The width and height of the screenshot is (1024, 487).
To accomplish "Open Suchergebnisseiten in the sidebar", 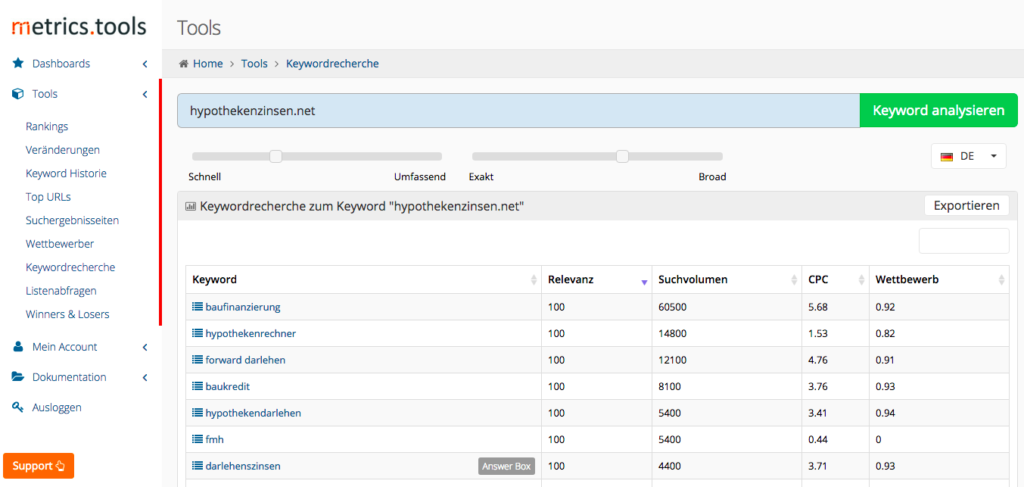I will [x=72, y=220].
